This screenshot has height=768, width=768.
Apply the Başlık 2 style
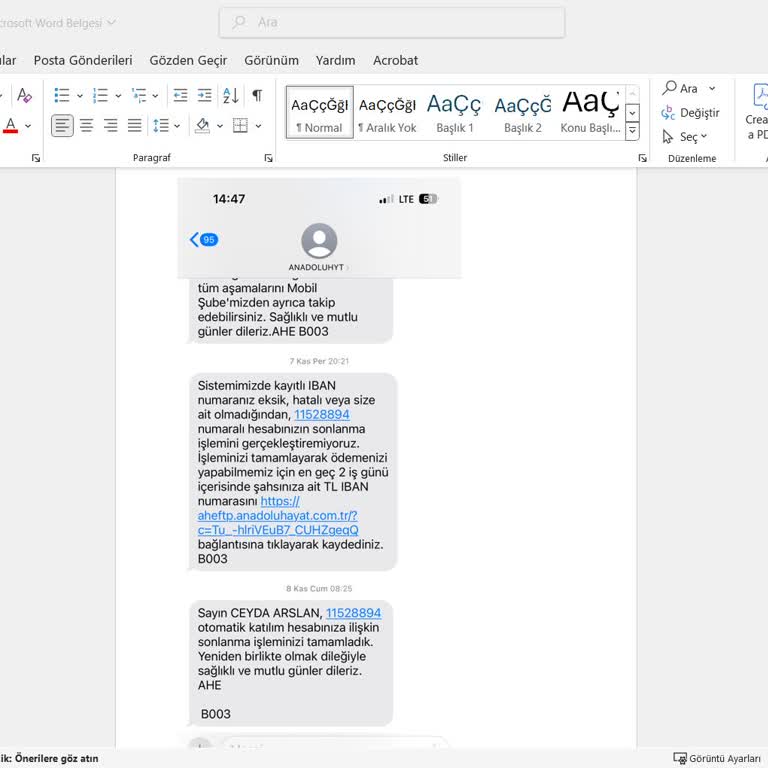tap(523, 113)
